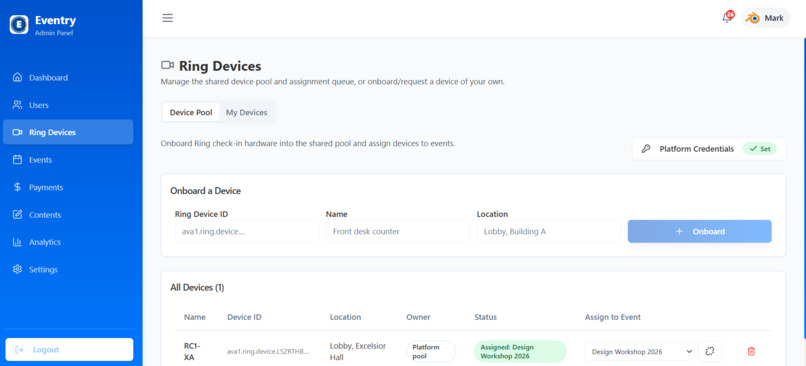Click the Onboard a Device heading
This screenshot has height=366, width=806.
pyautogui.click(x=206, y=191)
